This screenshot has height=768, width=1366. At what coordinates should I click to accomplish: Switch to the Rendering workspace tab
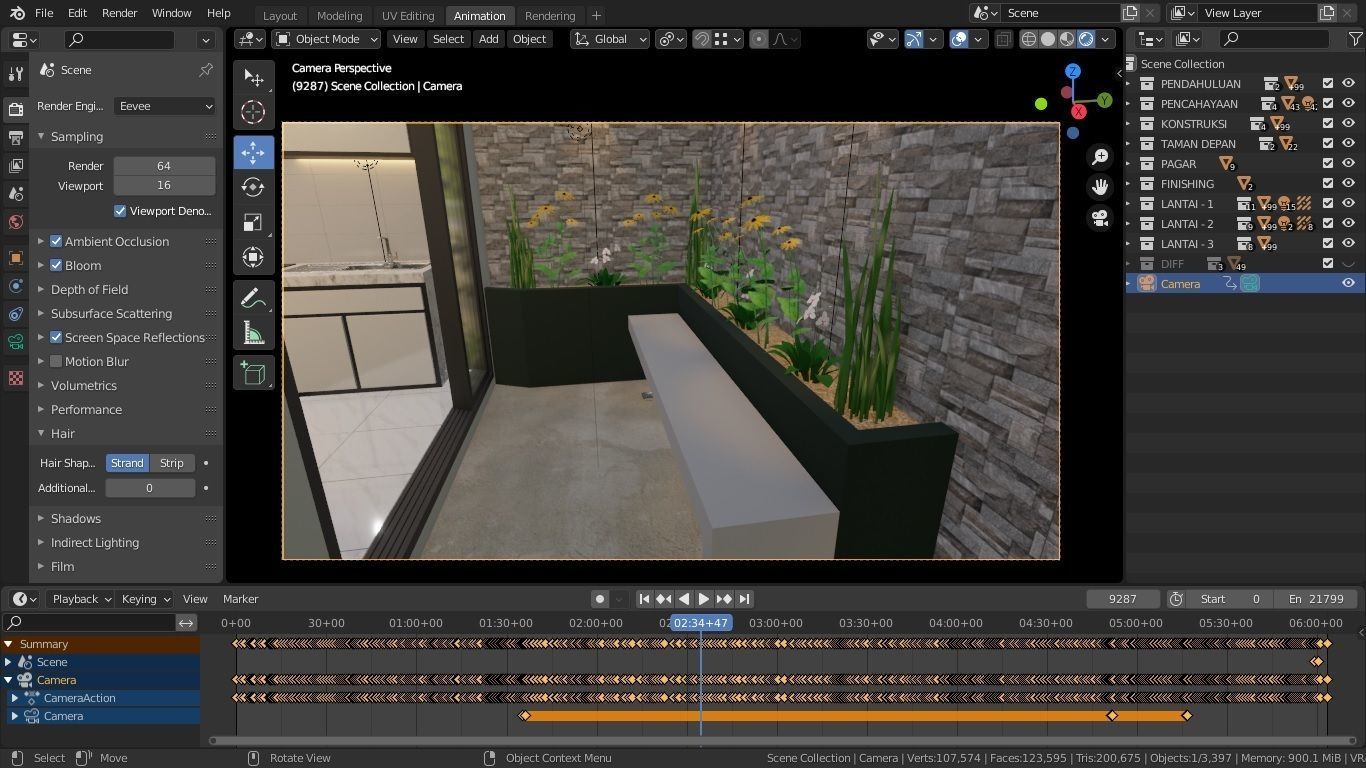[x=550, y=15]
